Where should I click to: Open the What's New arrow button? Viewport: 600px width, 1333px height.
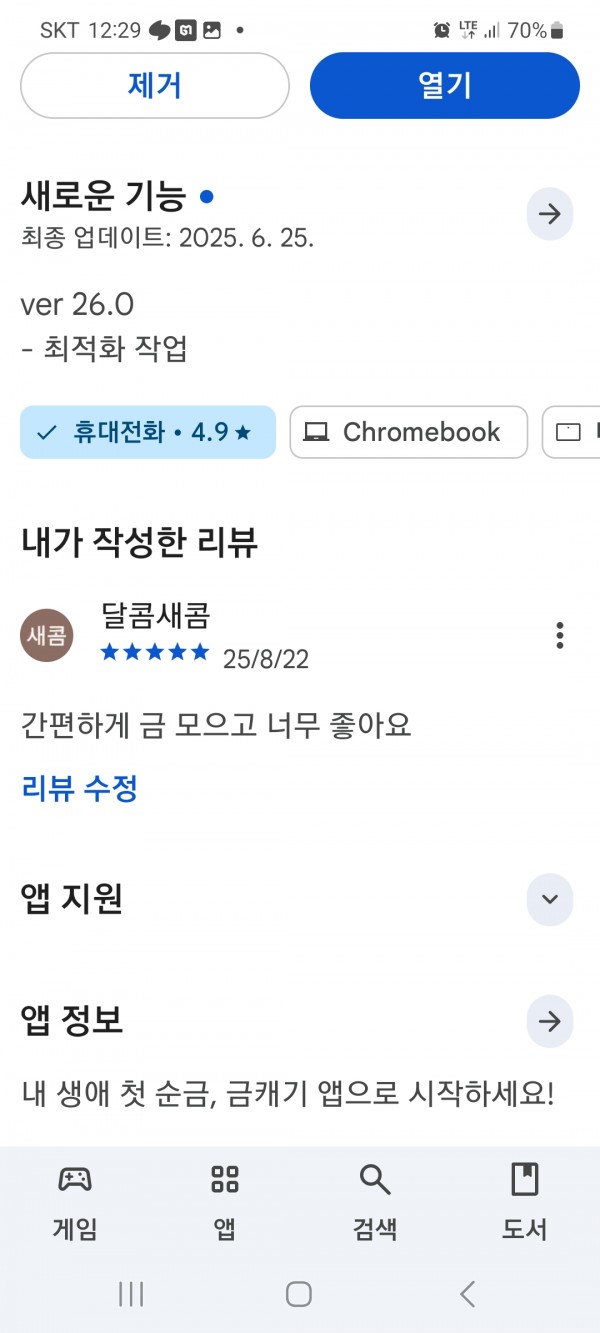(549, 213)
